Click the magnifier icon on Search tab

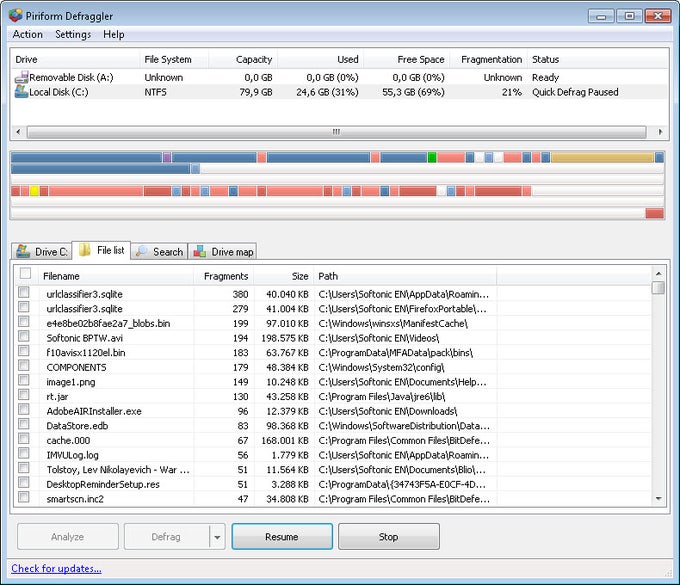141,251
